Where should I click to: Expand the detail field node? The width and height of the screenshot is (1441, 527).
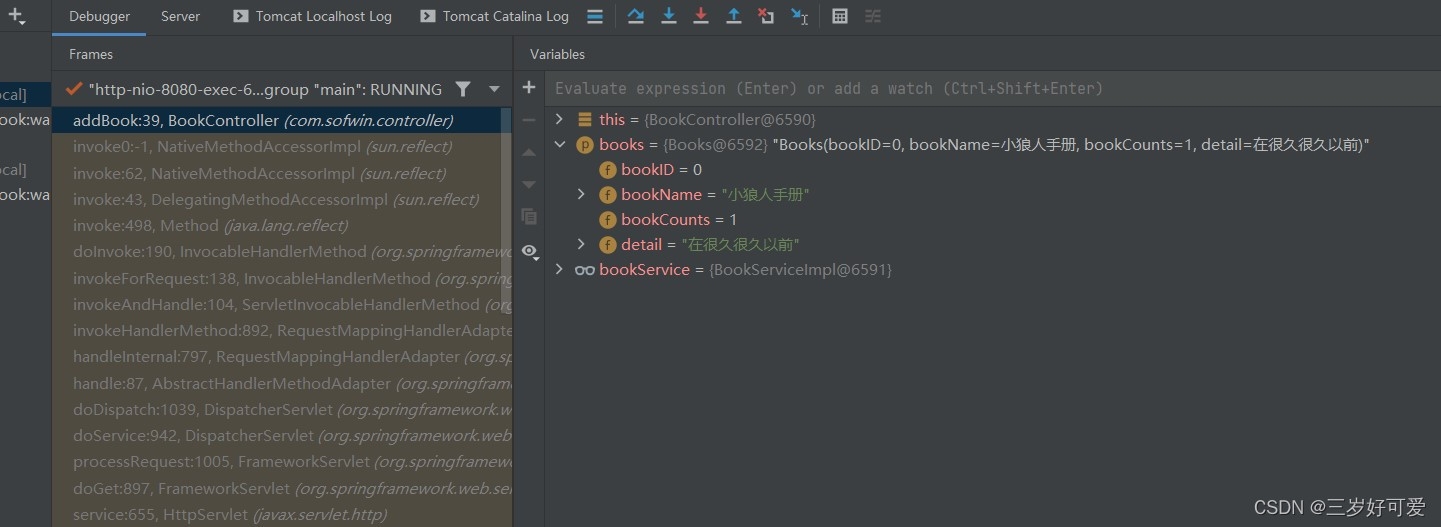tap(581, 244)
